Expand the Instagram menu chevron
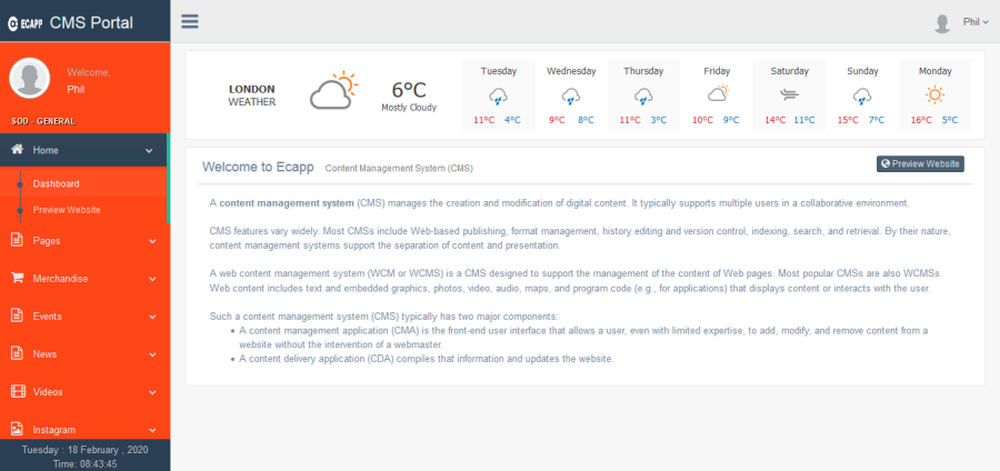This screenshot has width=1000, height=471. [152, 430]
